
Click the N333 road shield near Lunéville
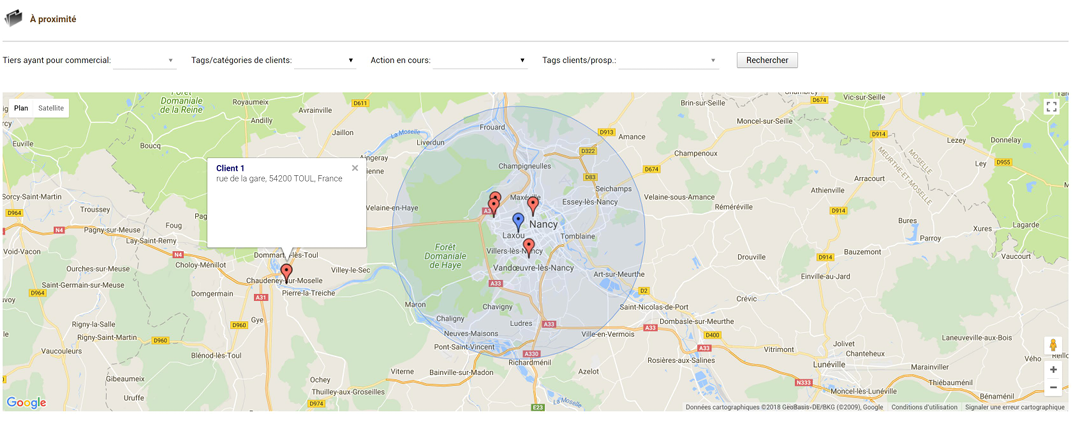(805, 382)
